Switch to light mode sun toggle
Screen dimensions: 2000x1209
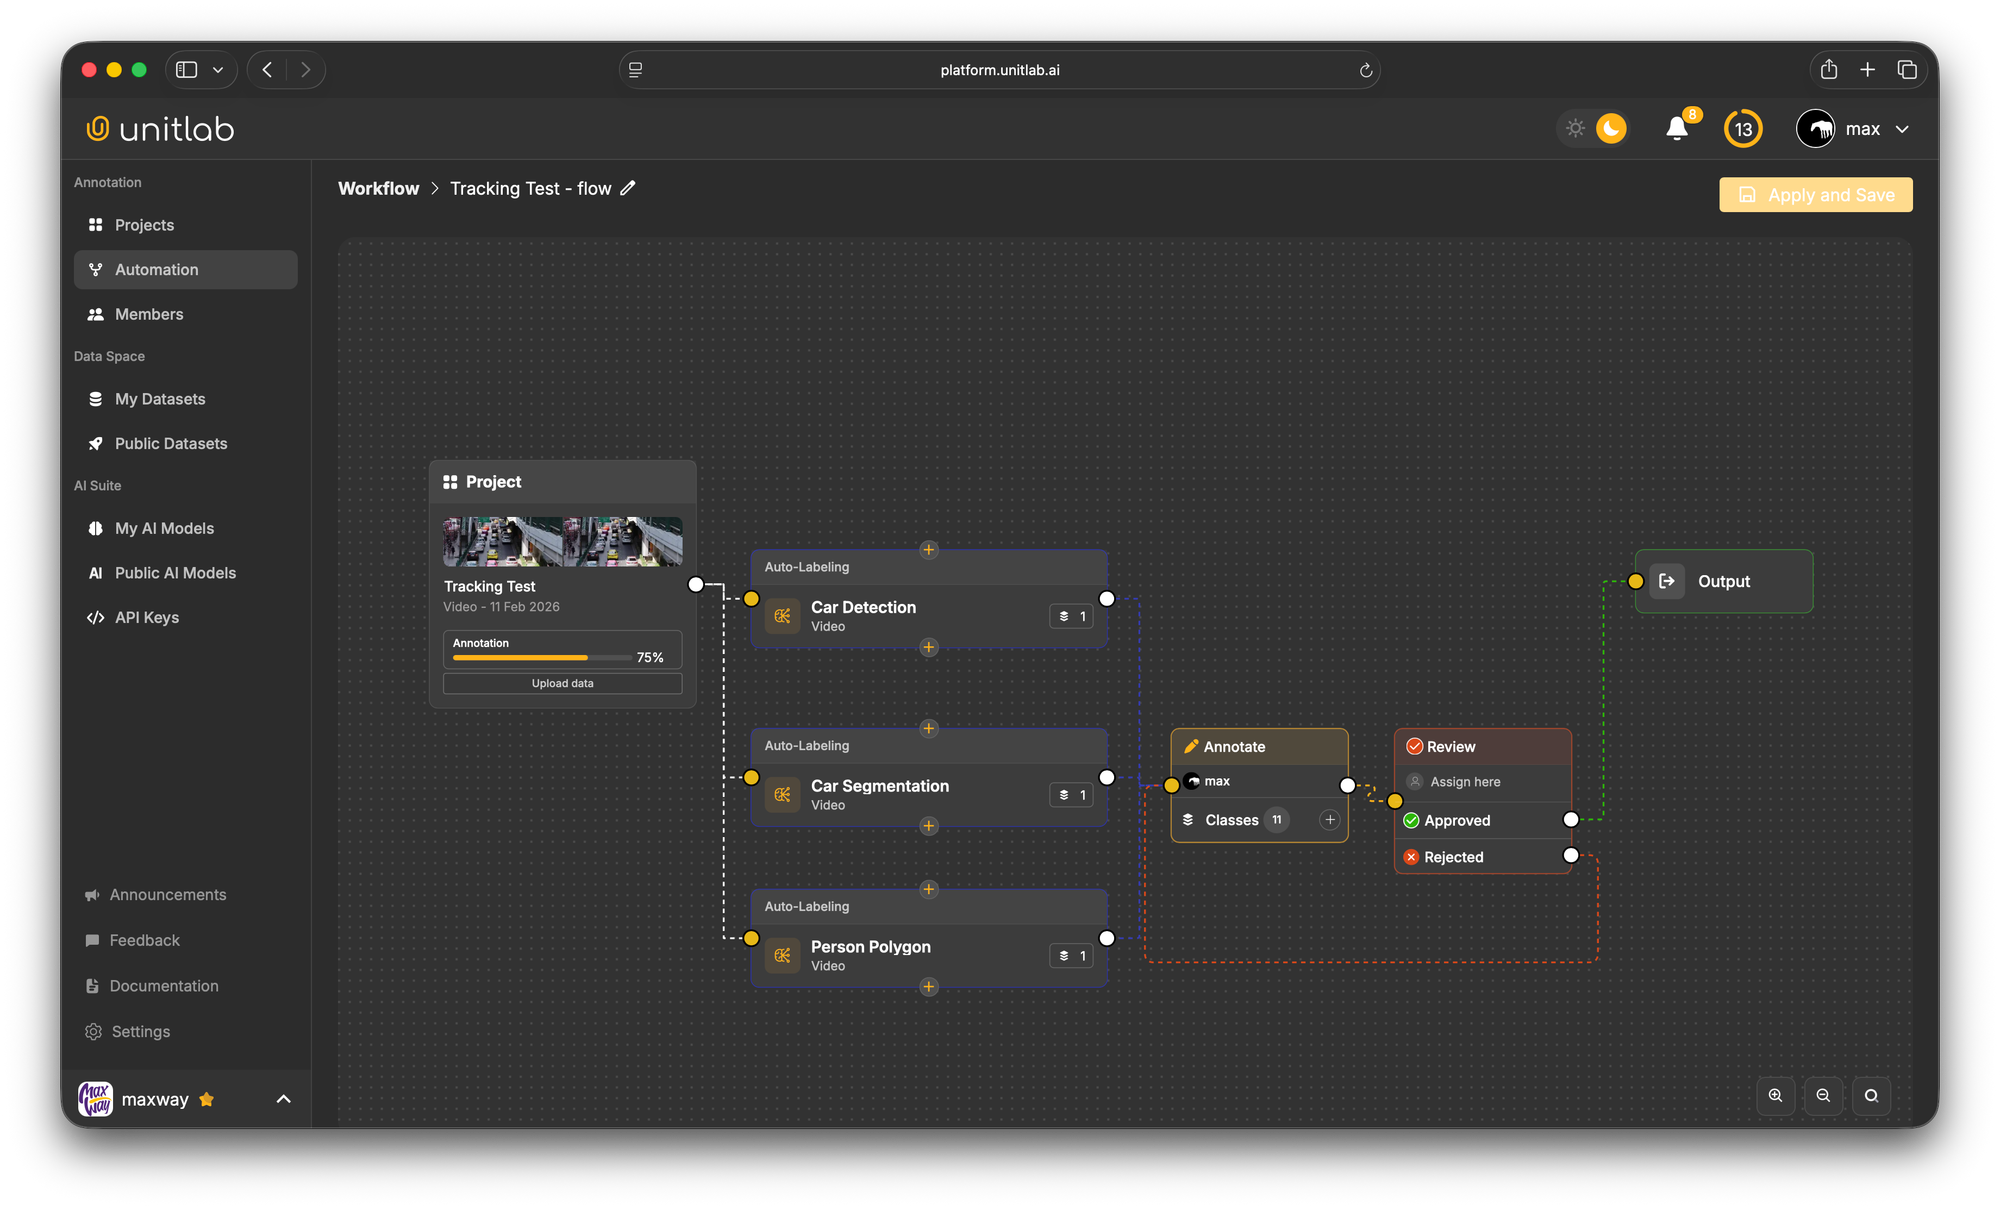(1575, 128)
